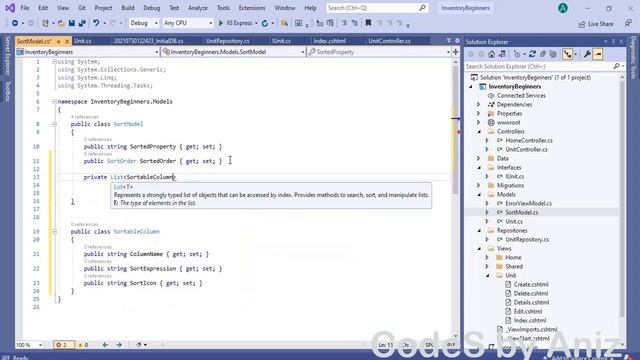Collapse the using directives block
Viewport: 640px width, 360px height.
tap(54, 62)
